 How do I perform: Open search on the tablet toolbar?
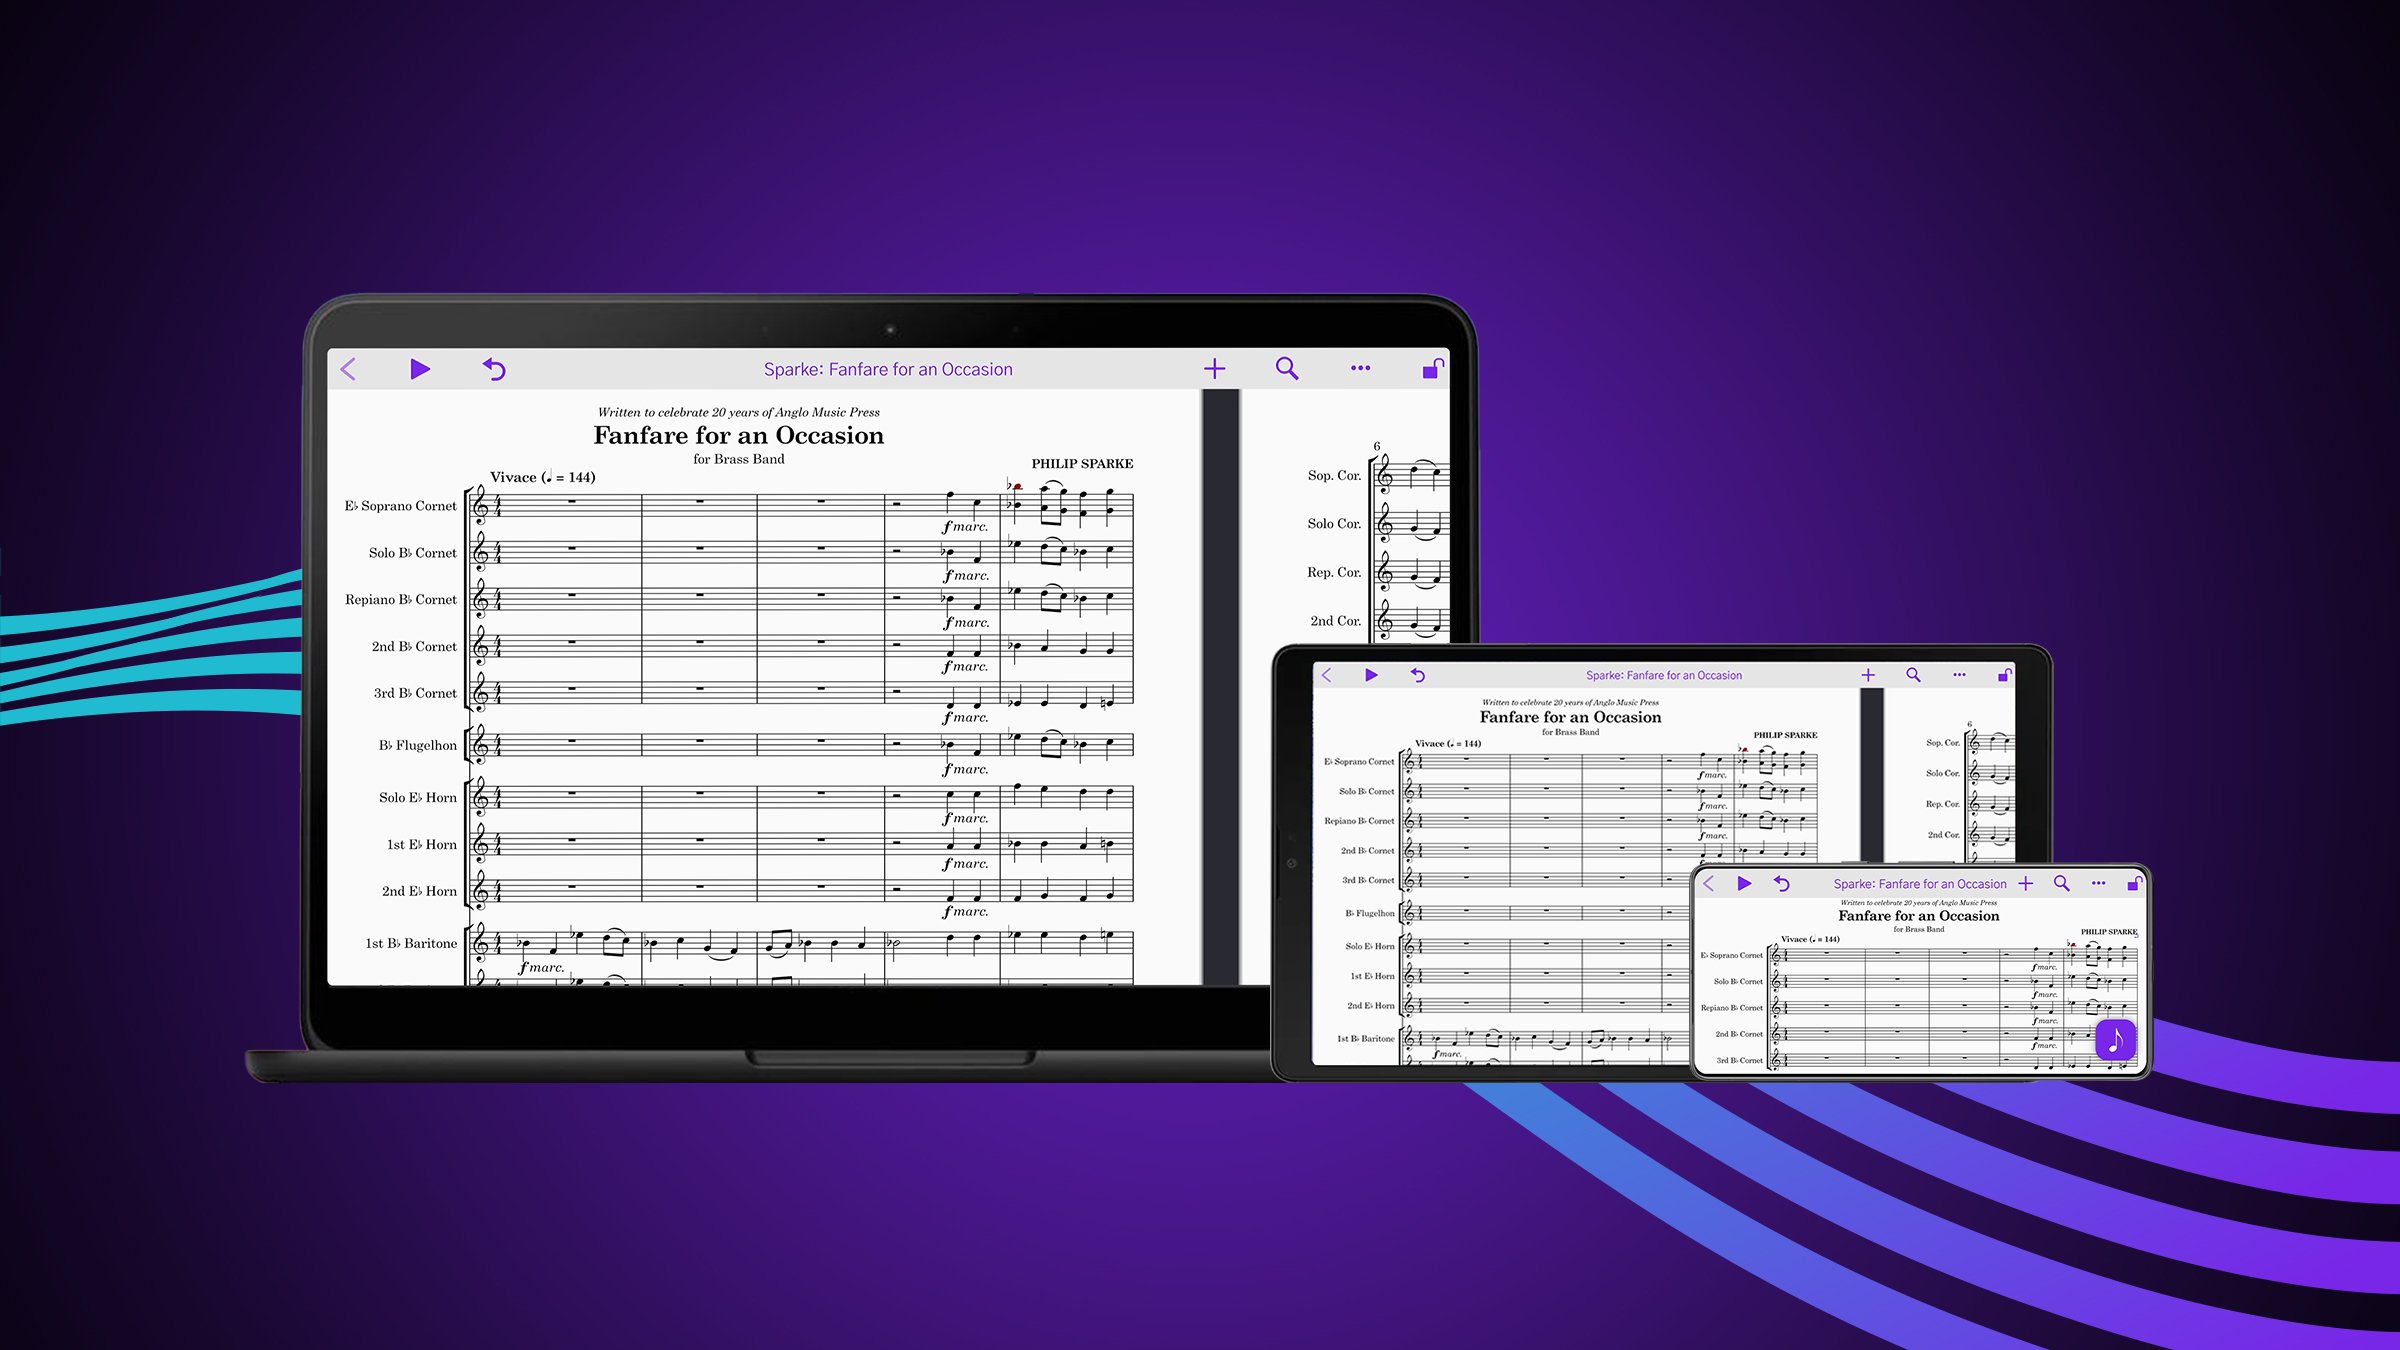(1913, 675)
